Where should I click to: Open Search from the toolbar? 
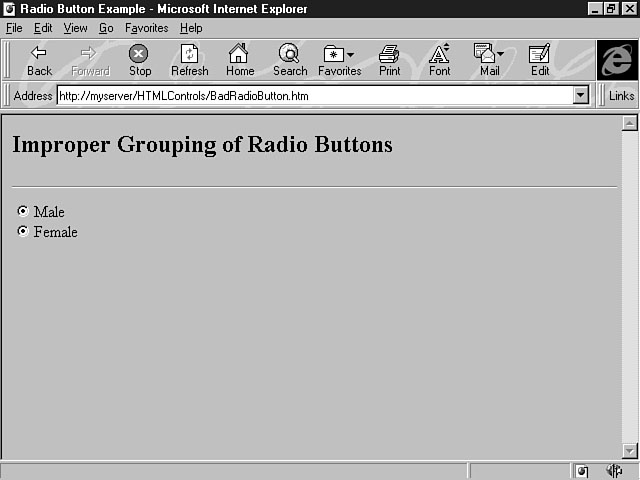tap(289, 54)
